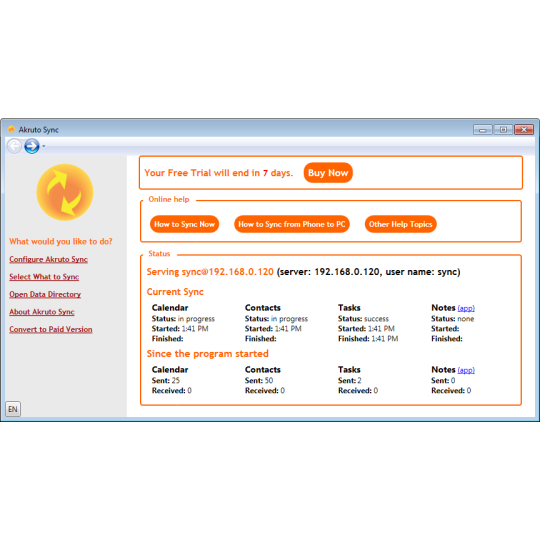This screenshot has width=540, height=540.
Task: Click the EN language button
Action: (x=13, y=409)
